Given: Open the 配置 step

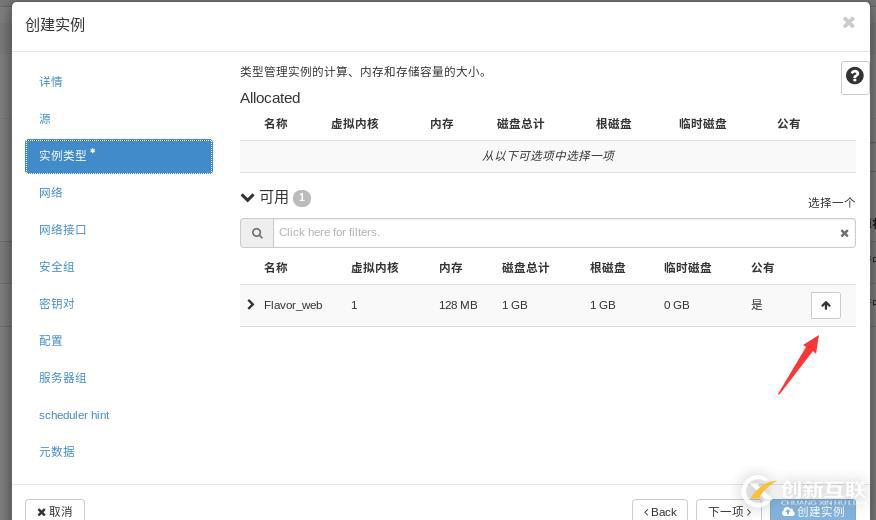Looking at the screenshot, I should [51, 340].
